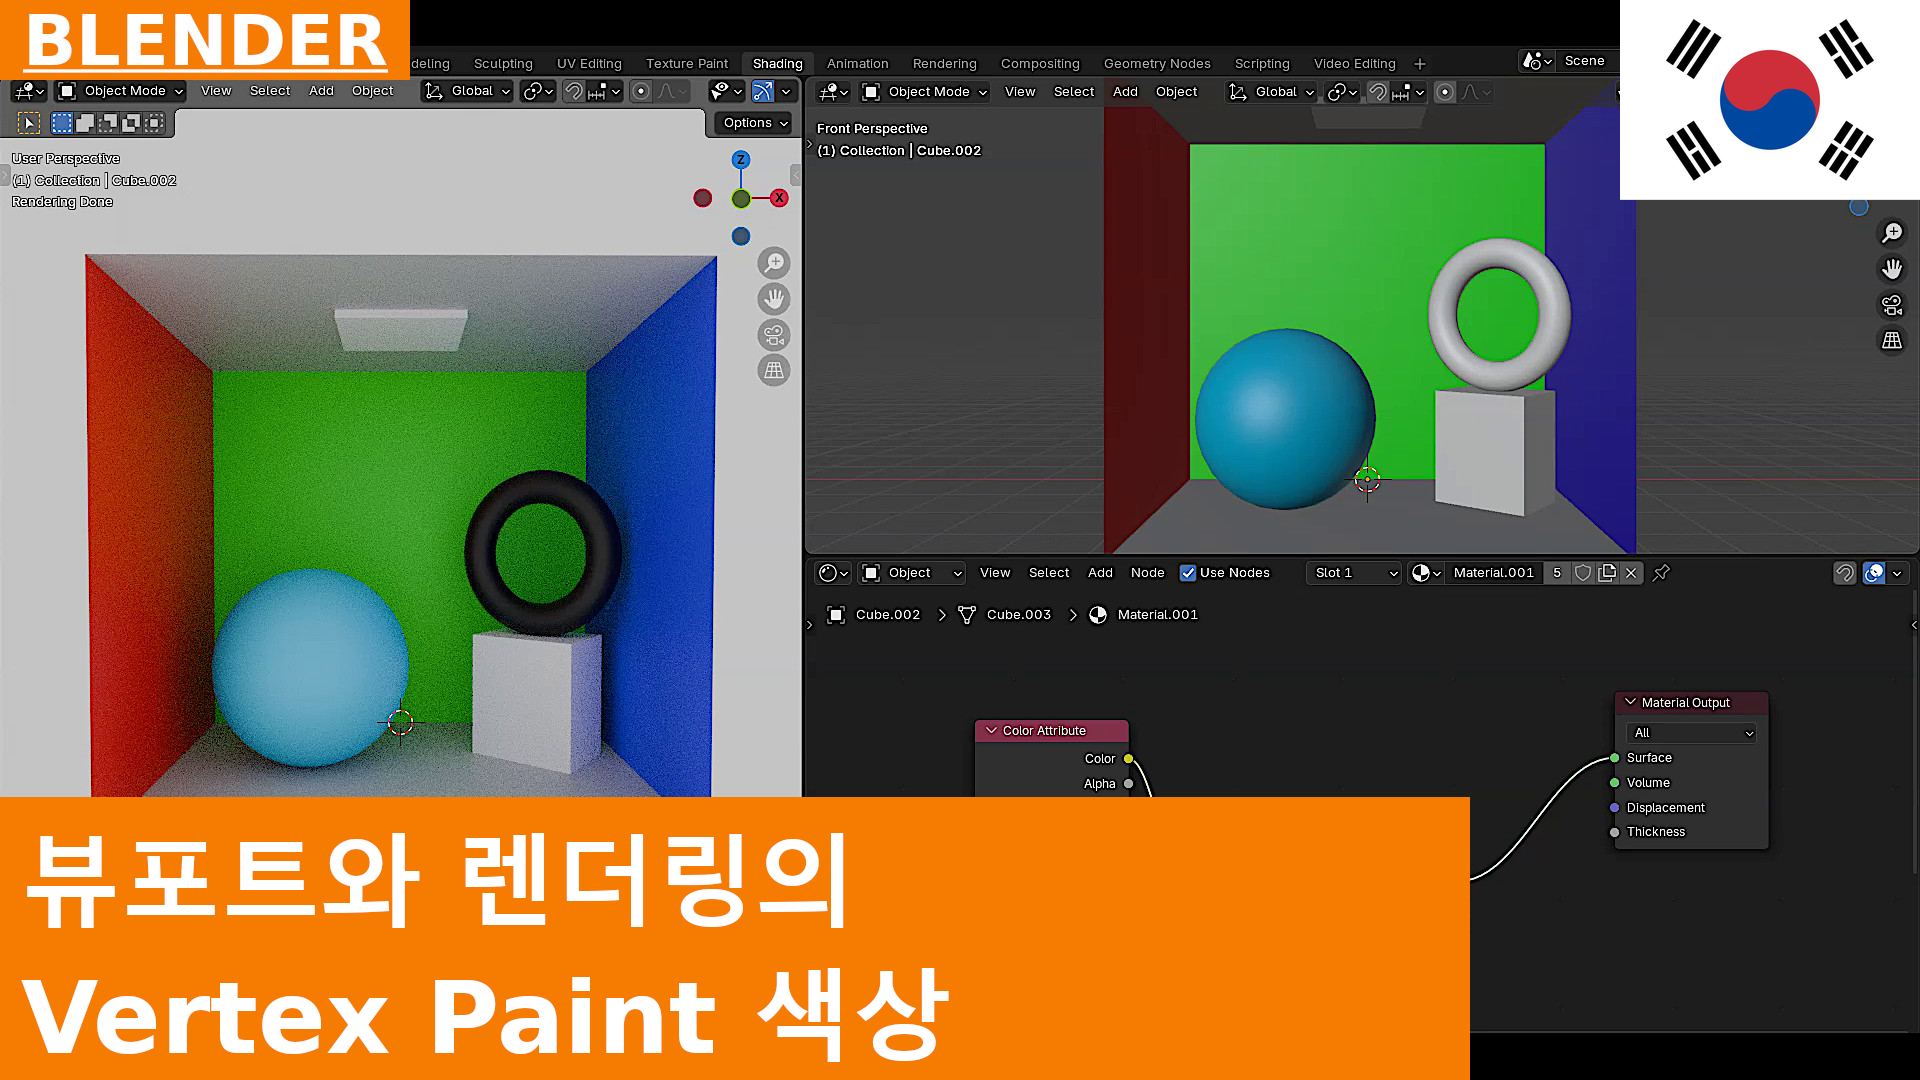Add new workspace with plus button
This screenshot has height=1080, width=1920.
click(1419, 64)
